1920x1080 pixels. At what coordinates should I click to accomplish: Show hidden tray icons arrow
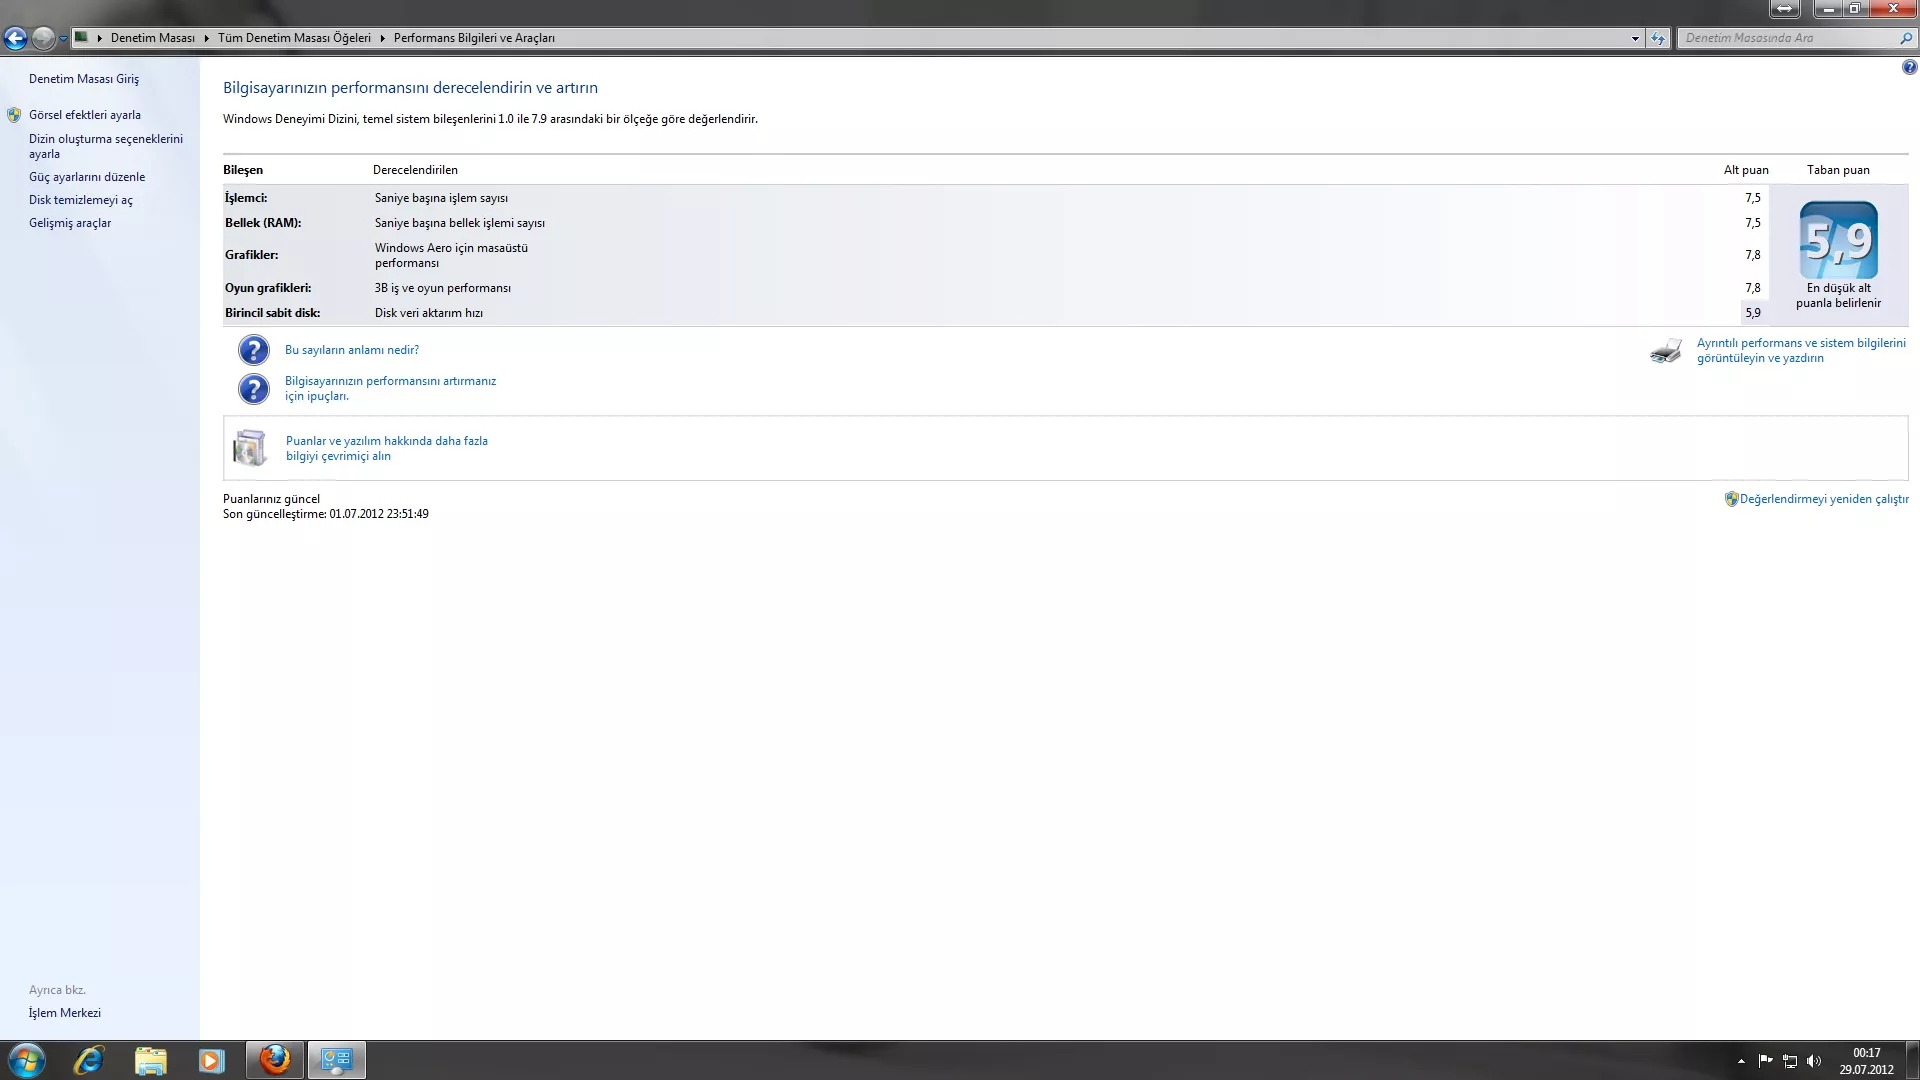tap(1741, 1061)
